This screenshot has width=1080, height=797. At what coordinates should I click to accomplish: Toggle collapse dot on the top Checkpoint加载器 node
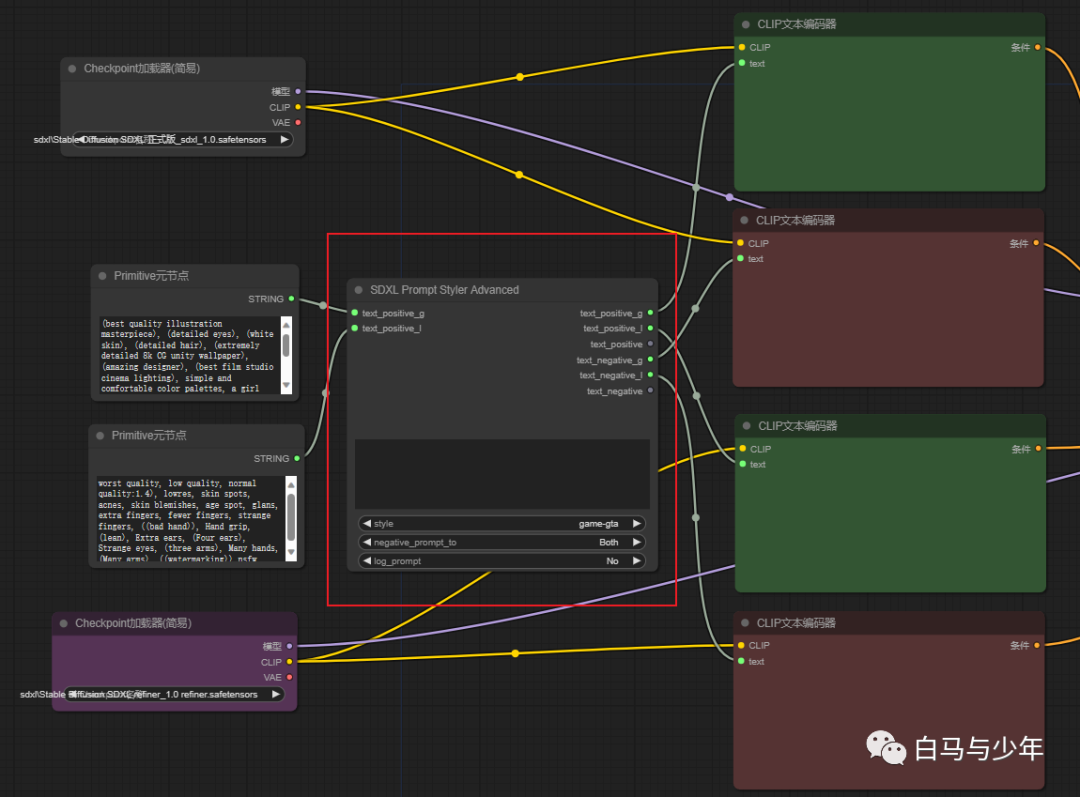[73, 69]
